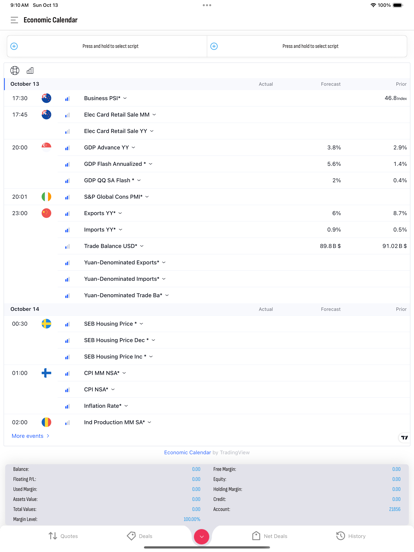Tap the red center arrow button
Image resolution: width=414 pixels, height=552 pixels.
coord(201,537)
